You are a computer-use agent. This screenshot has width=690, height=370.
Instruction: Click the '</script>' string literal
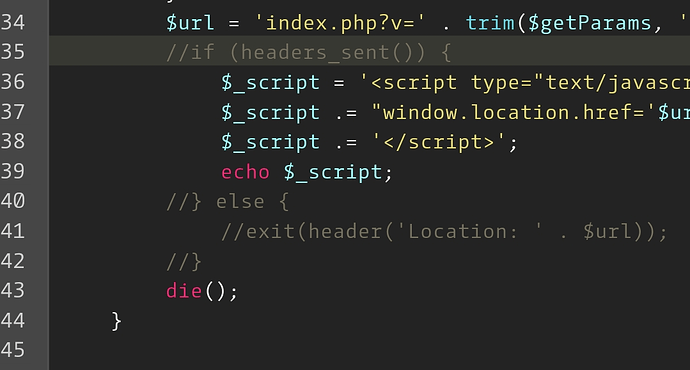click(x=440, y=142)
